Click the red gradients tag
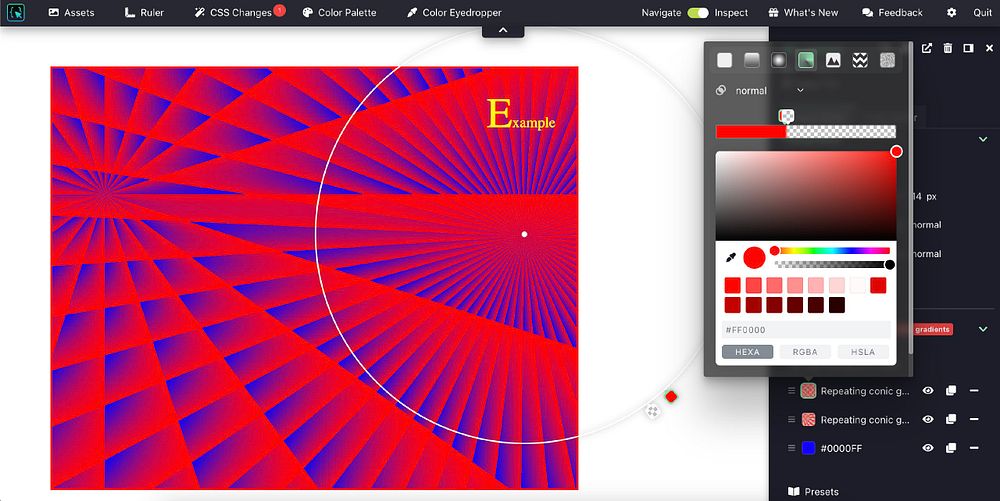 click(932, 330)
